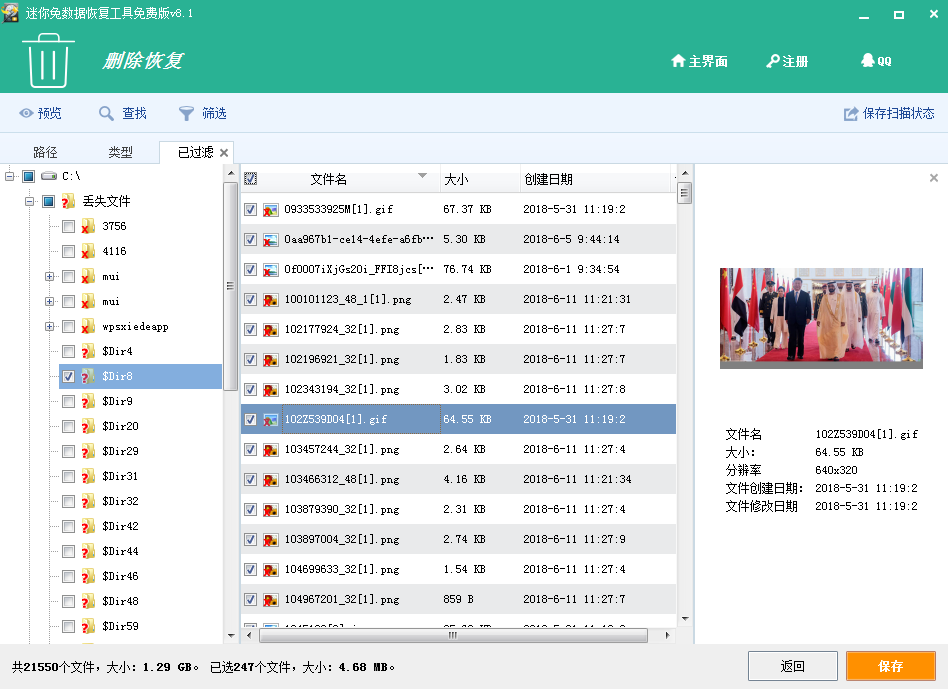Viewport: 948px width, 689px height.
Task: Toggle the 丢失文件 checkbox
Action: coord(48,201)
